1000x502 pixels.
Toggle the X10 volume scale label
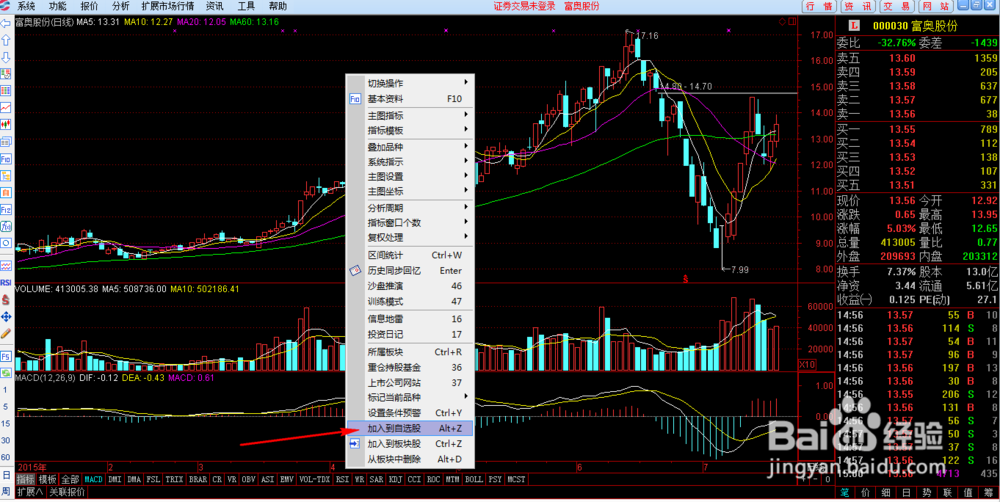click(807, 364)
